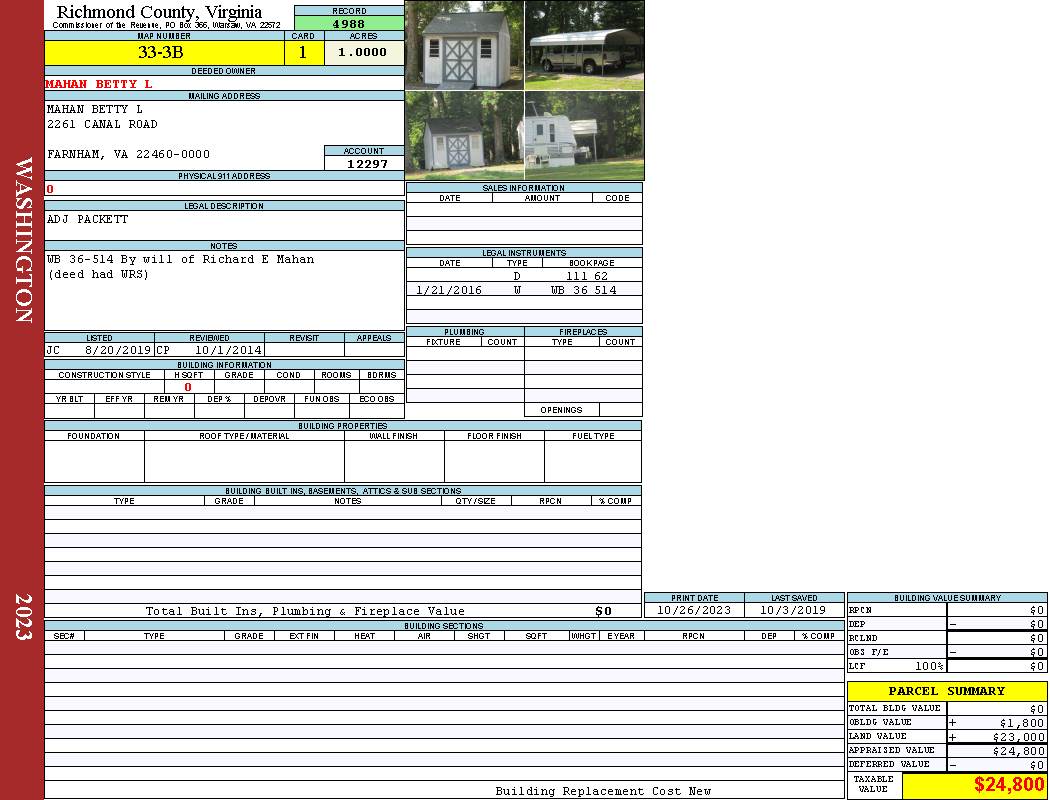Click the yellow Parcel Summary header
This screenshot has height=800, width=1050.
click(x=946, y=691)
